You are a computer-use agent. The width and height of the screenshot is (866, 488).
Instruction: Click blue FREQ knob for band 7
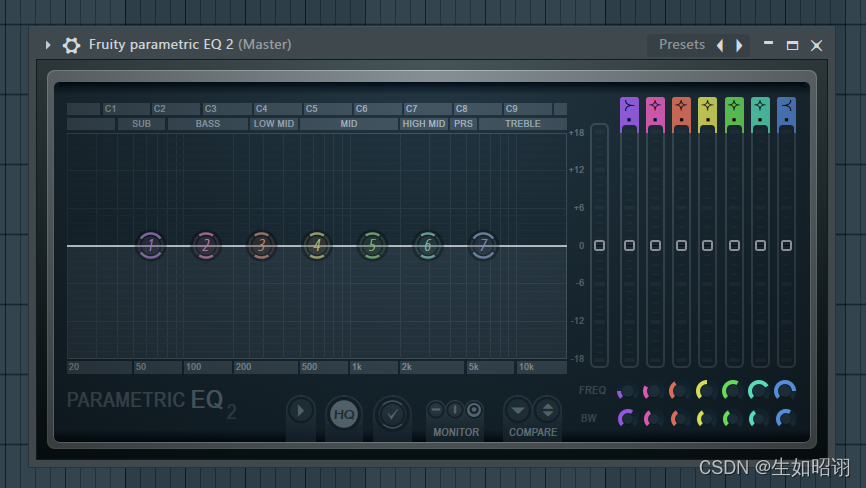coord(785,390)
